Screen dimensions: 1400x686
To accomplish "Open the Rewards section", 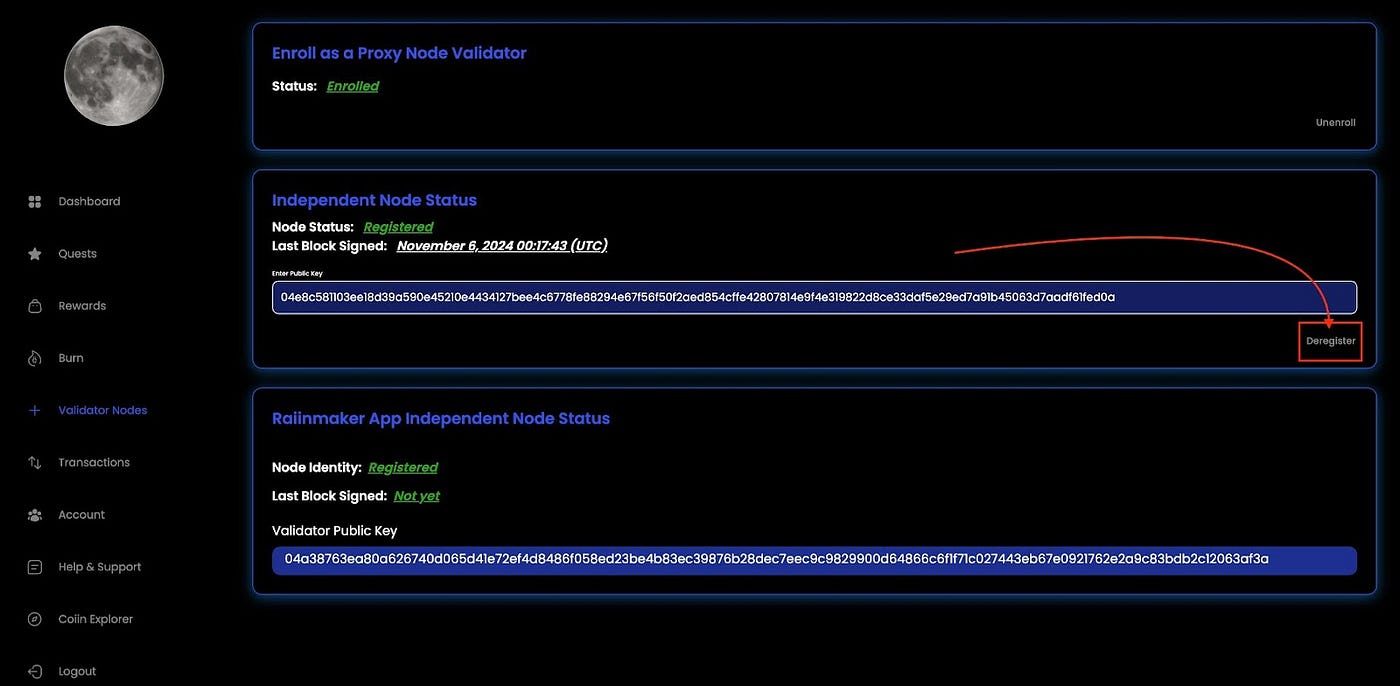I will (82, 306).
